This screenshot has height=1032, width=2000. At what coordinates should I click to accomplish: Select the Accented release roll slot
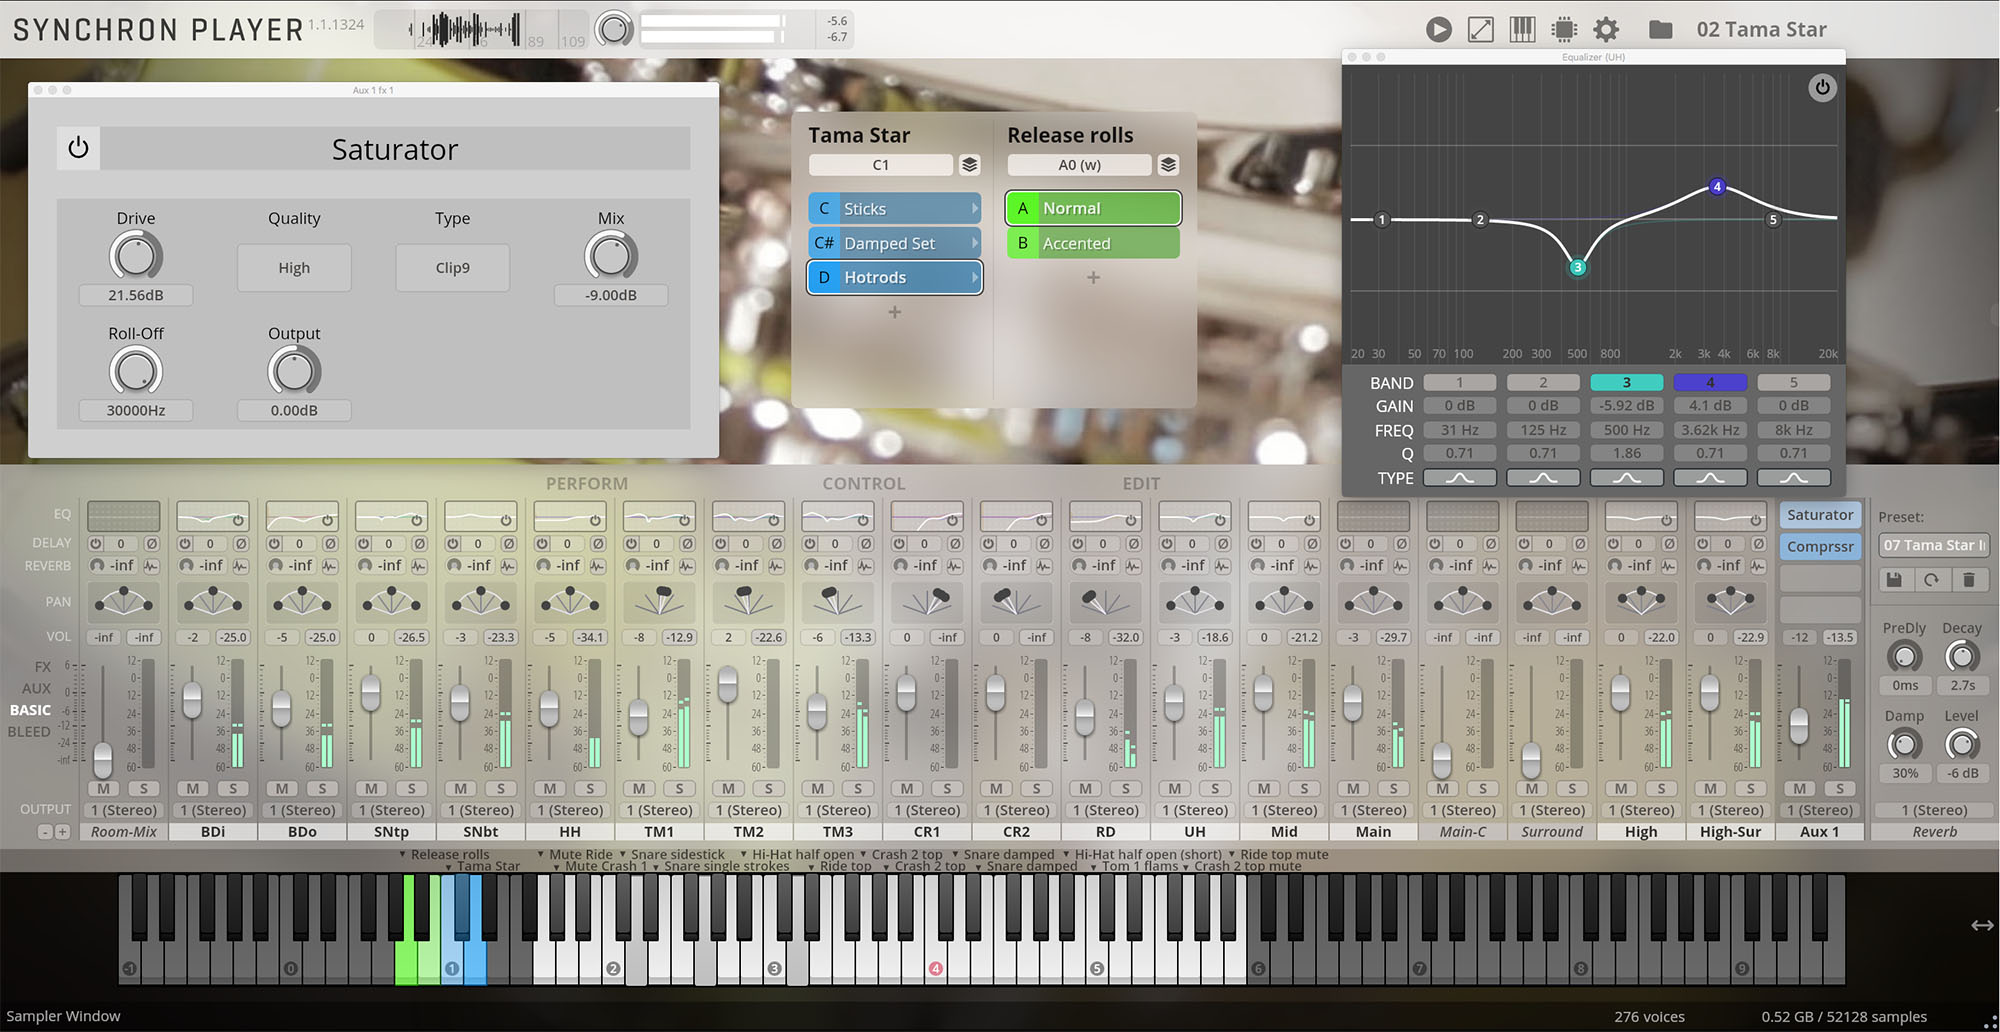(1093, 243)
